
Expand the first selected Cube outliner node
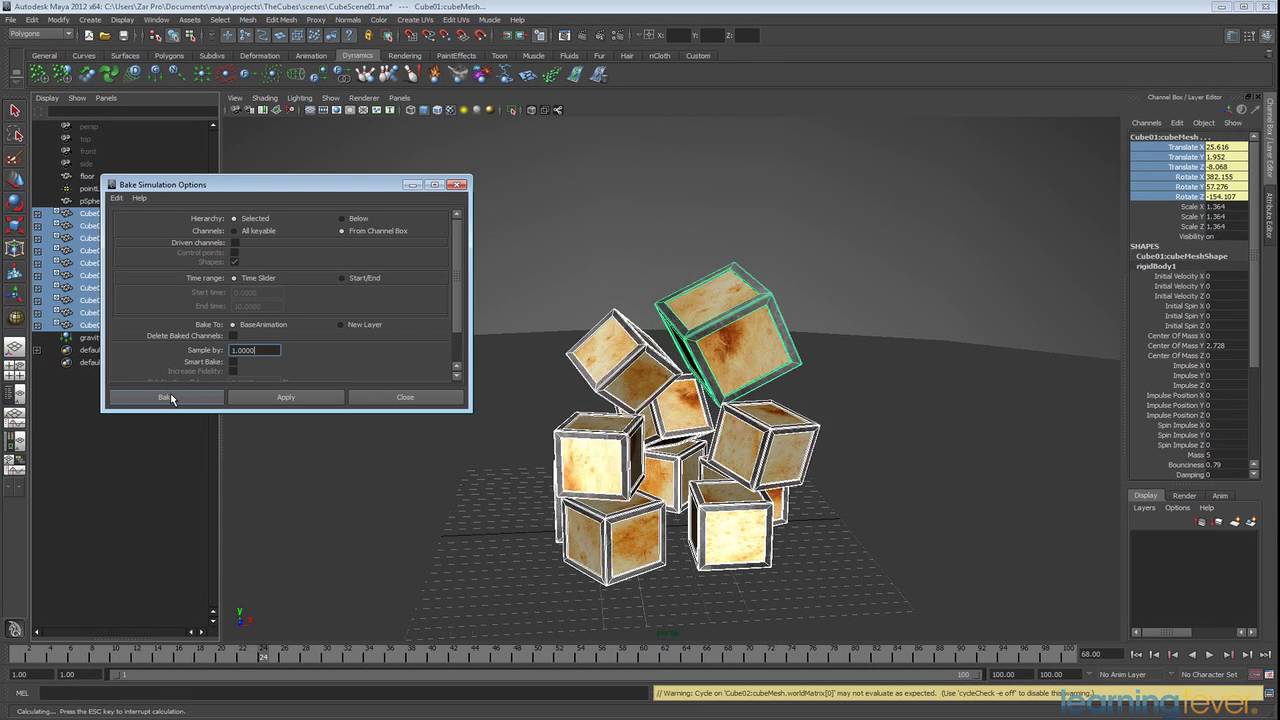coord(37,213)
